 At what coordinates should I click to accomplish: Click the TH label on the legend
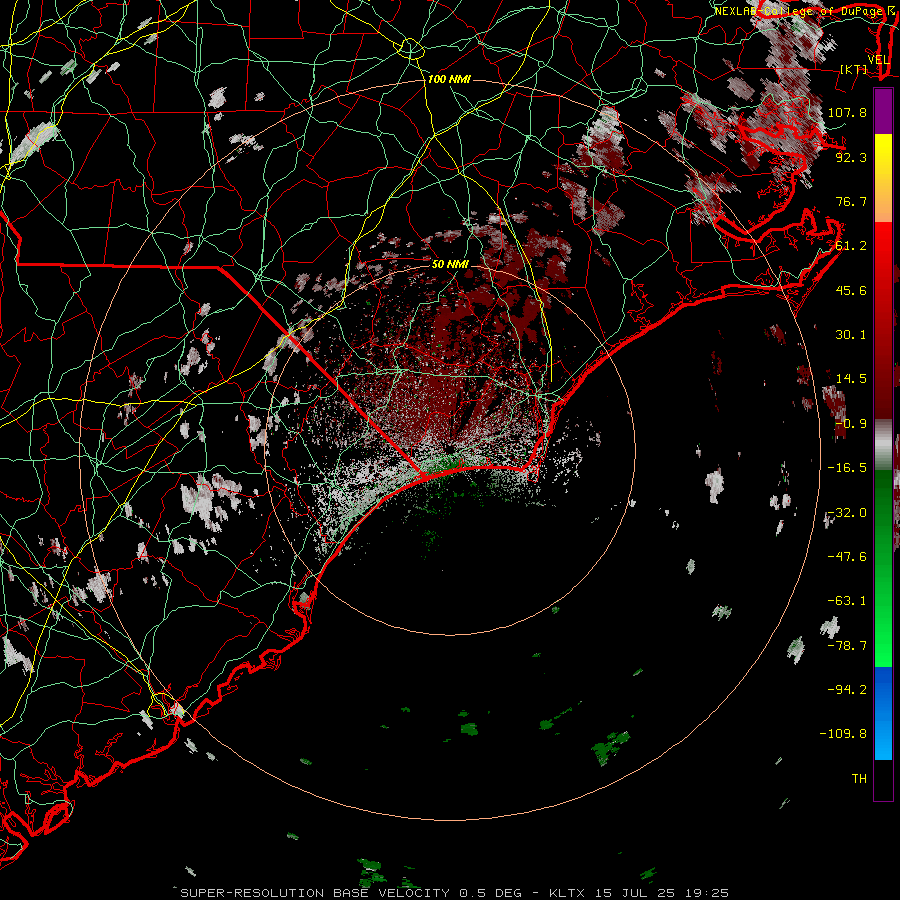[x=859, y=779]
